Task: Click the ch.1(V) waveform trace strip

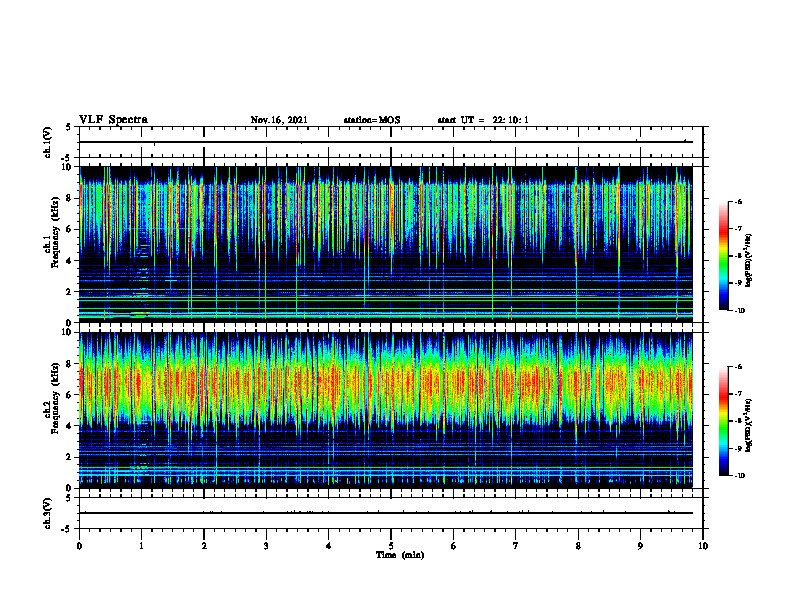Action: [386, 142]
